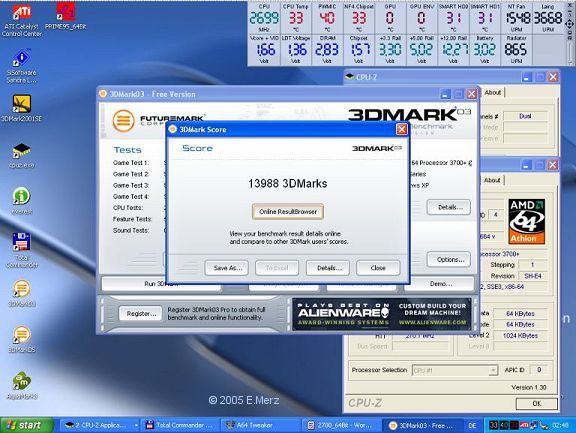Screen dimensions: 576x433
Task: Click the APIC ID value field
Action: [539, 370]
